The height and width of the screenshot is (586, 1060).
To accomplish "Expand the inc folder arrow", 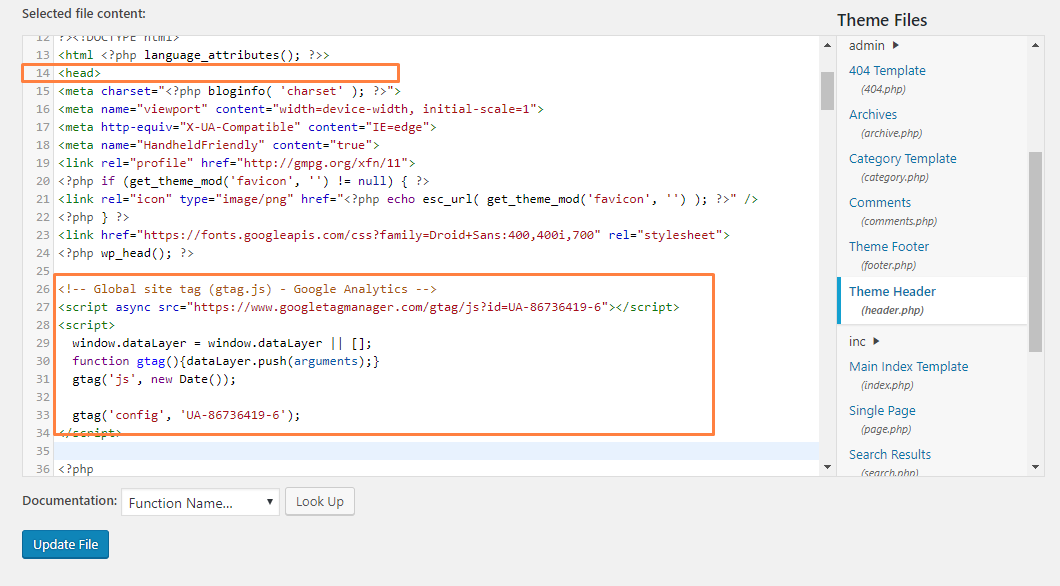I will (x=877, y=341).
